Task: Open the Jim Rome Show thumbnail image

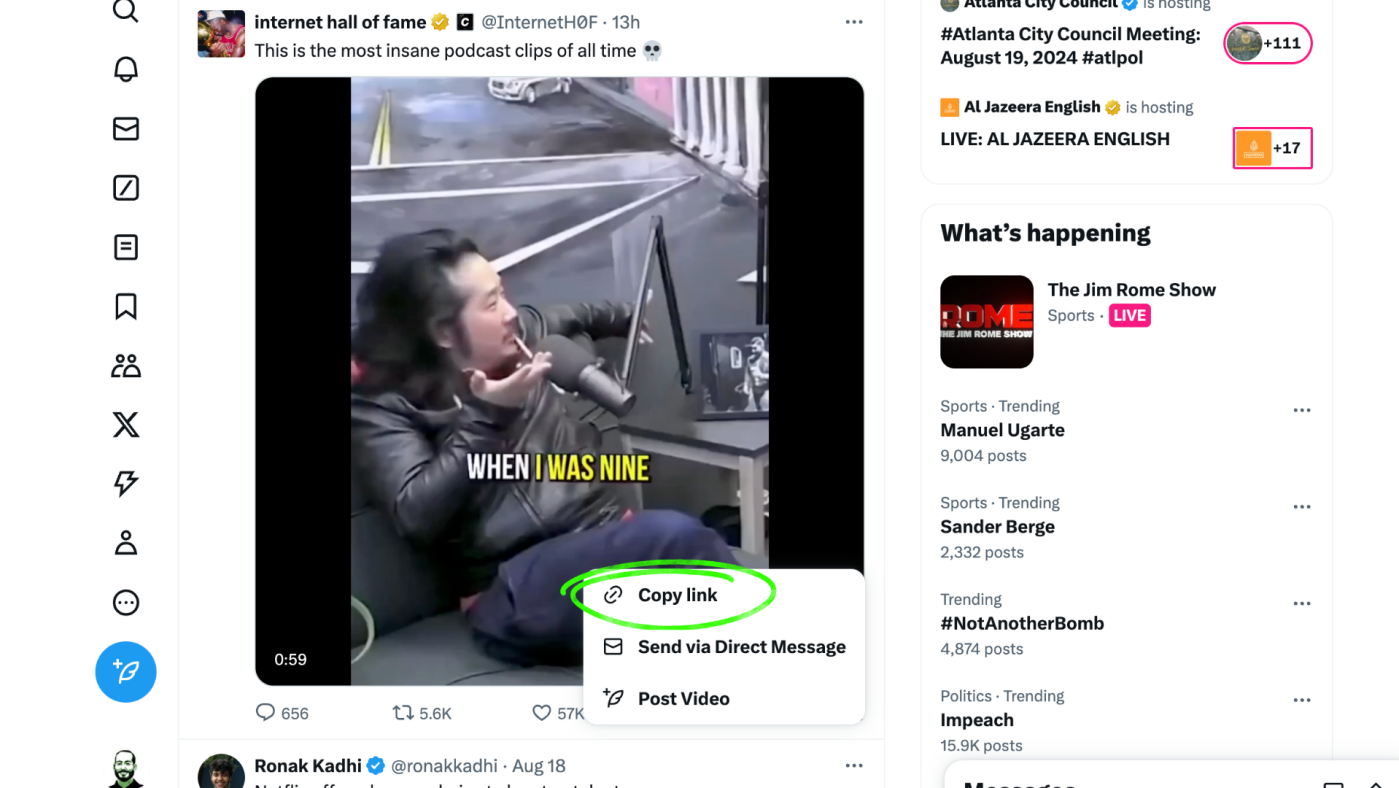Action: coord(986,322)
